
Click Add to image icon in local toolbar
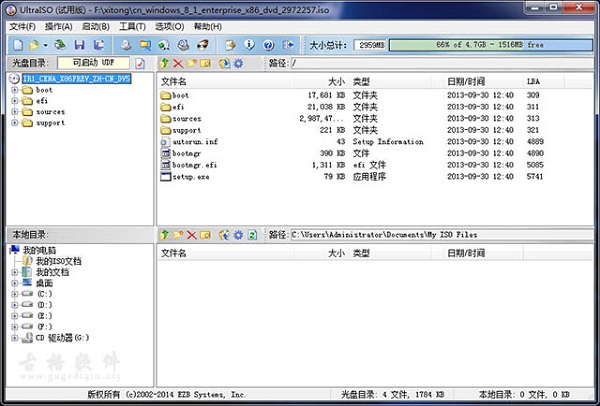coord(224,235)
